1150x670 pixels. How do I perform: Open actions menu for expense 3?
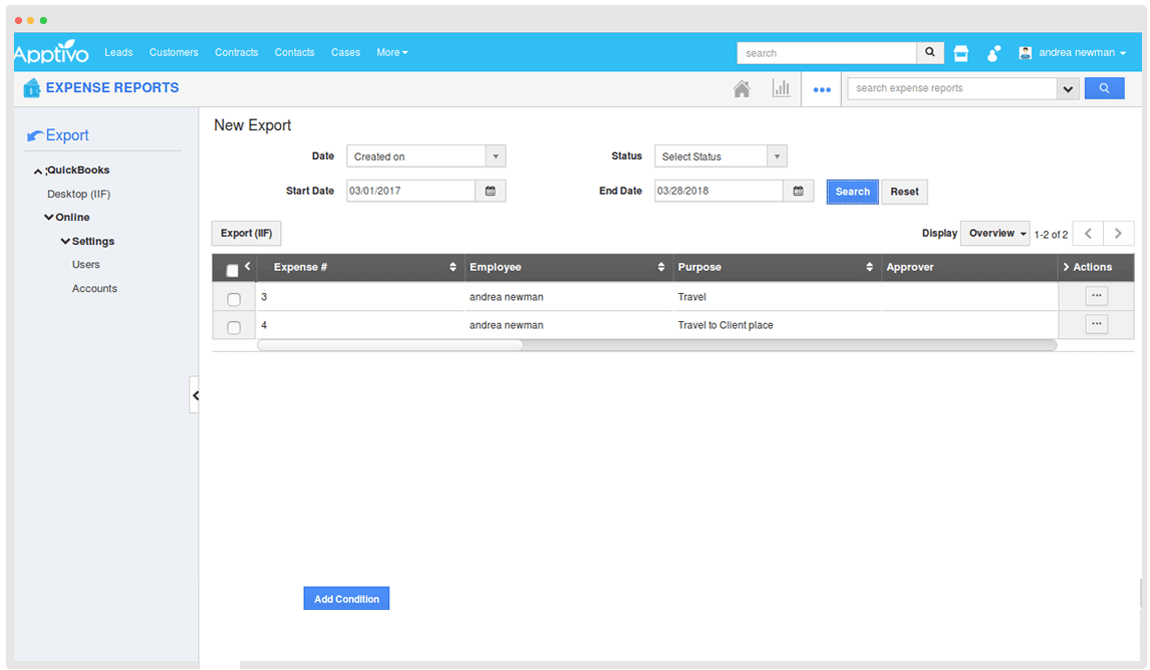click(x=1096, y=296)
